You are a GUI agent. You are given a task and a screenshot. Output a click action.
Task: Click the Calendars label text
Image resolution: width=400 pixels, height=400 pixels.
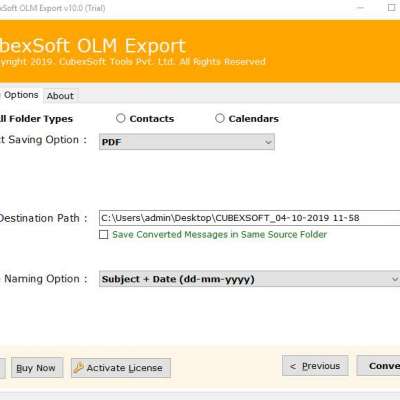(254, 119)
